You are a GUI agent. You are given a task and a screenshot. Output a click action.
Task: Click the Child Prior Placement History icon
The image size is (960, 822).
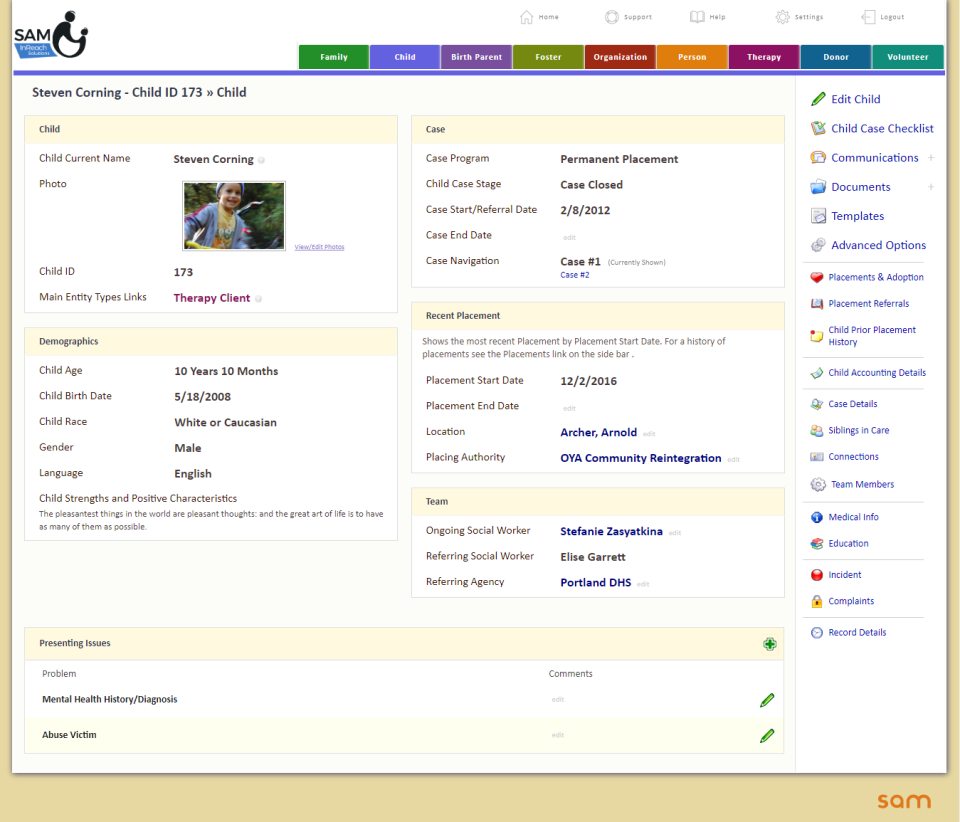(817, 336)
